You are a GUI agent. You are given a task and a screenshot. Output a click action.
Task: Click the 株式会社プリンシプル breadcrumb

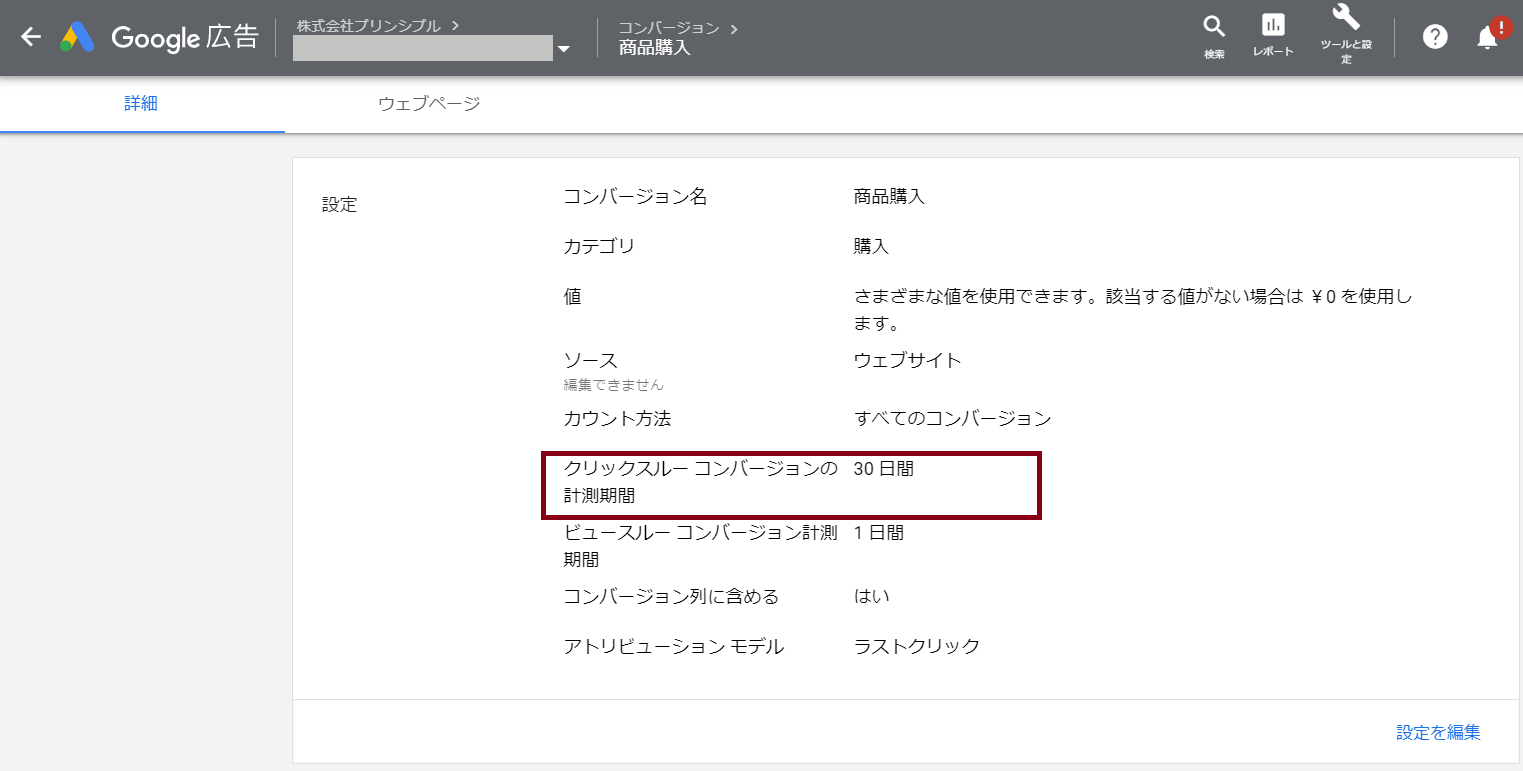tap(368, 26)
